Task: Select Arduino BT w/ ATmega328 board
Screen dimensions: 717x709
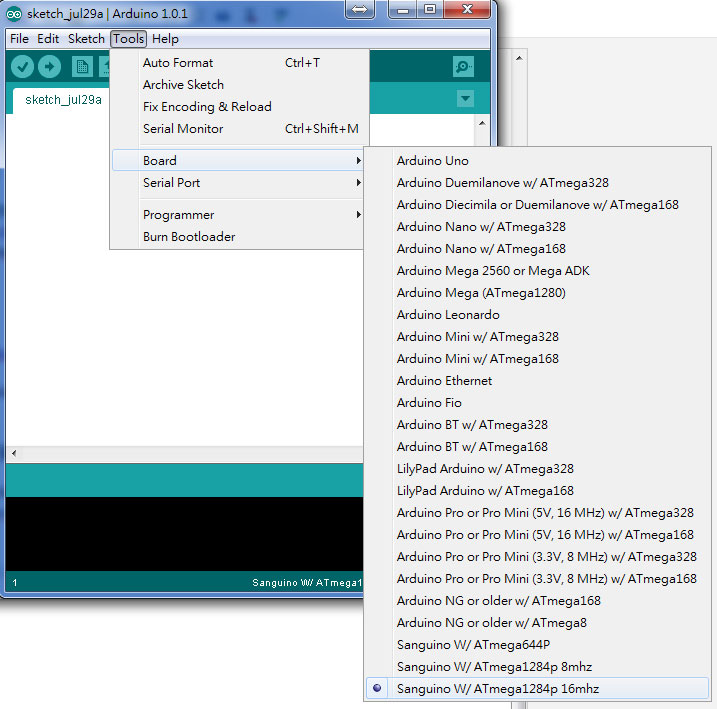Action: point(537,424)
